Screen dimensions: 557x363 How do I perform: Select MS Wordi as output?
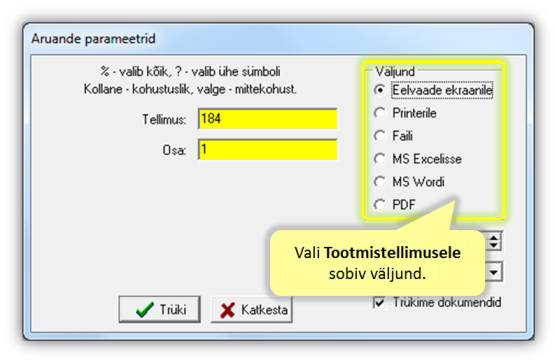click(x=380, y=182)
